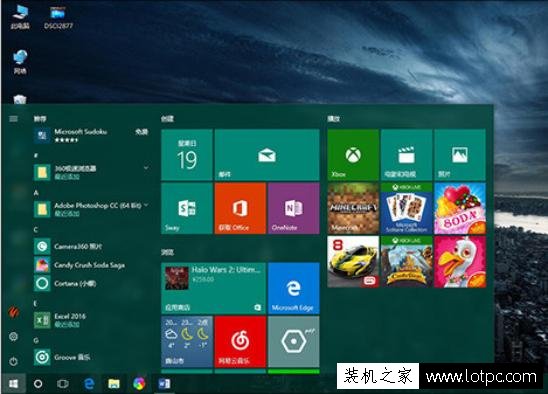Image resolution: width=548 pixels, height=394 pixels.
Task: Click the Windows Start button
Action: 13,384
